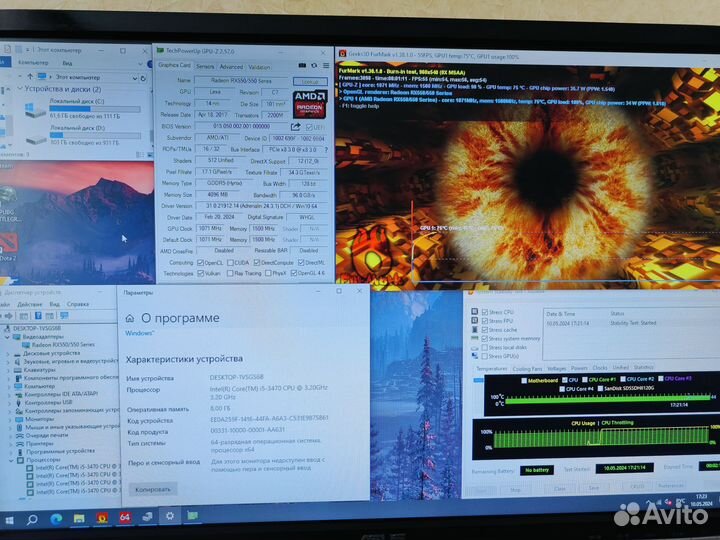Expand the Принтеры node
This screenshot has height=540, width=720.
pos(11,444)
